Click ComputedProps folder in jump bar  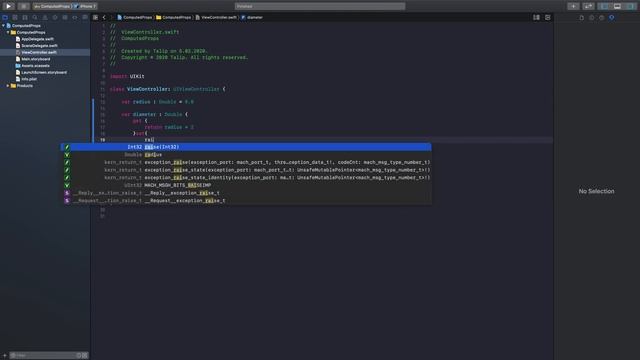[173, 18]
